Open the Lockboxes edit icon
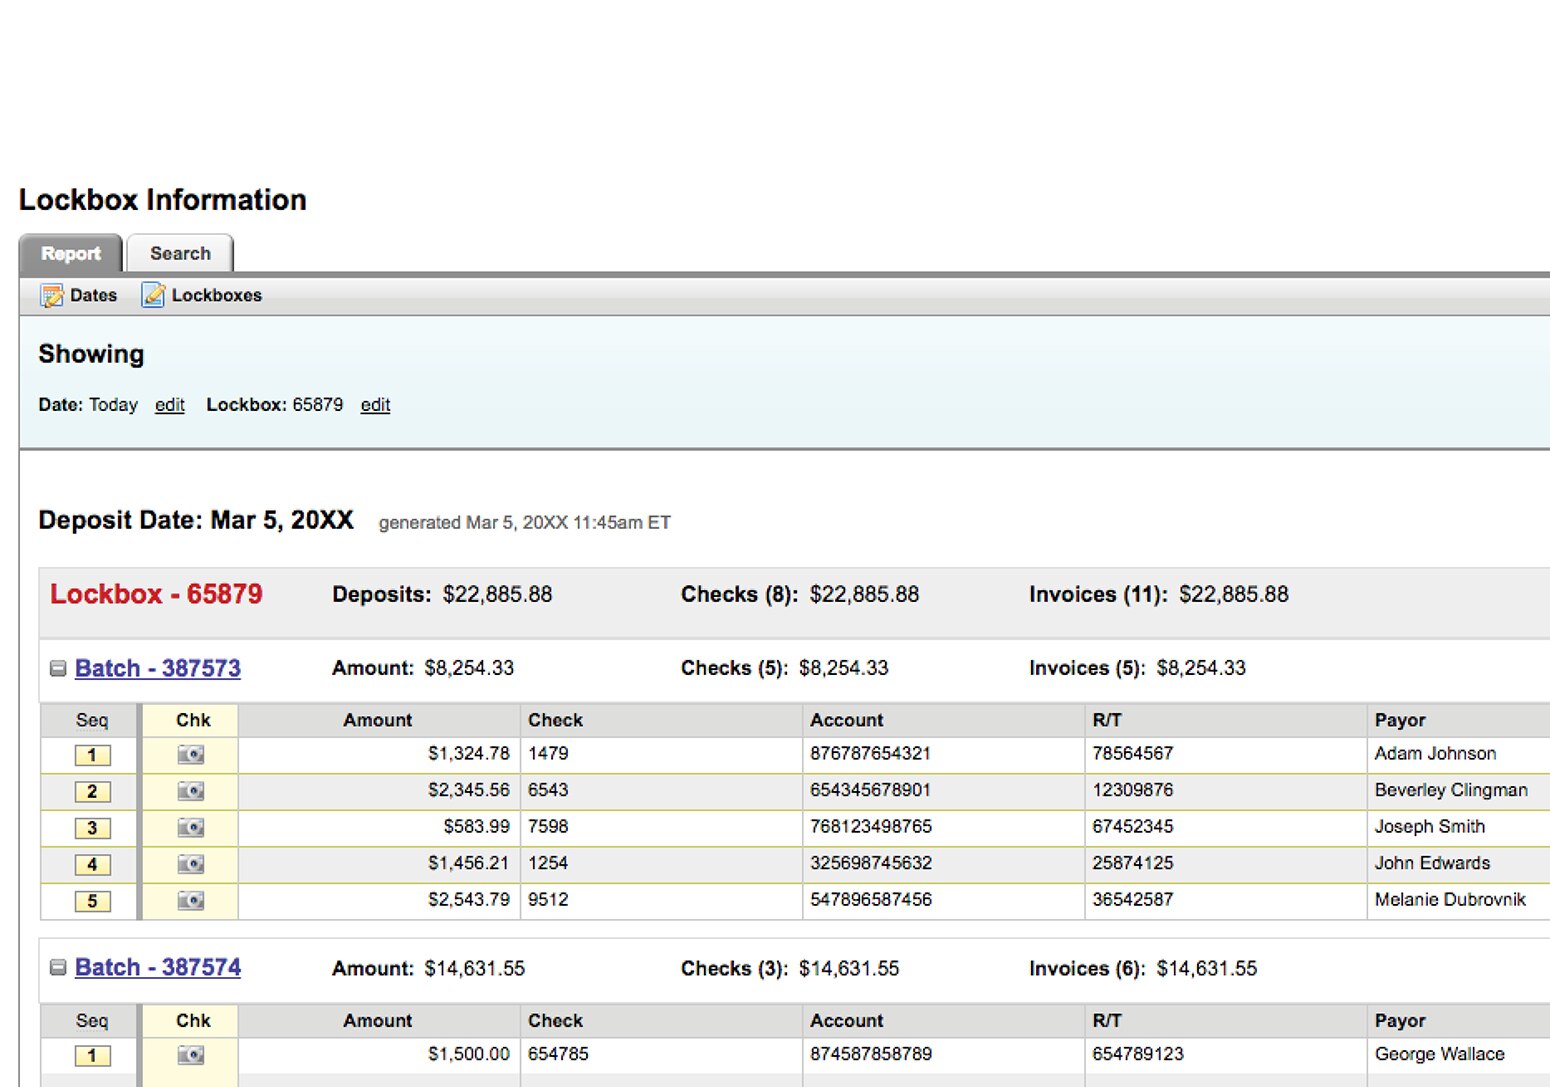The height and width of the screenshot is (1087, 1550). pyautogui.click(x=153, y=295)
